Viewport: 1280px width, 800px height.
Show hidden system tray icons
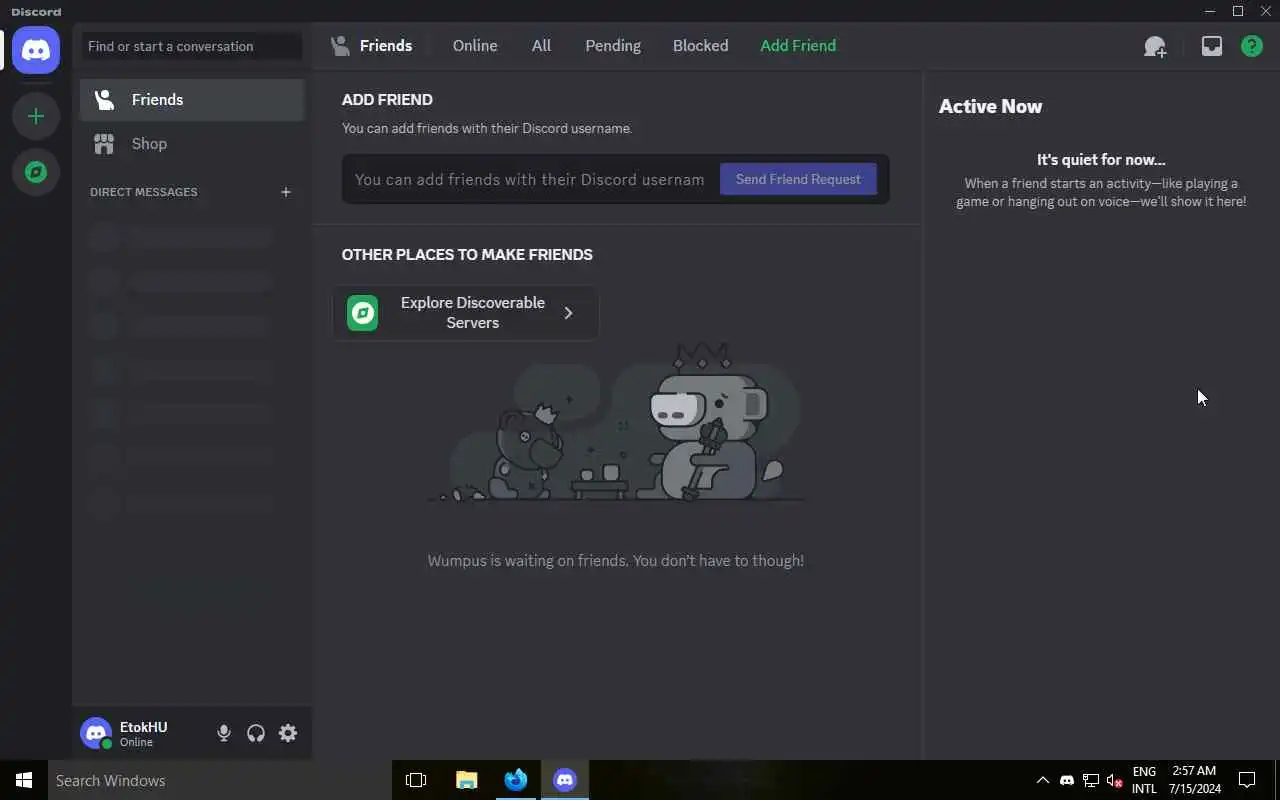pyautogui.click(x=1042, y=780)
